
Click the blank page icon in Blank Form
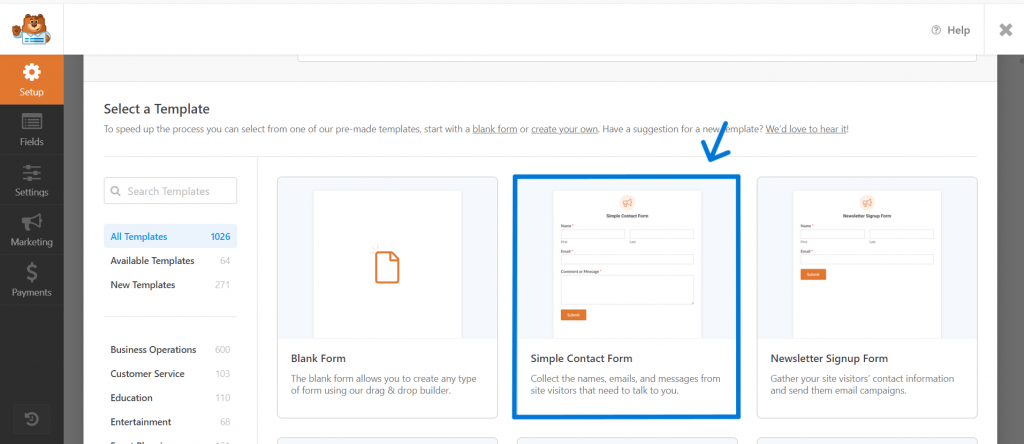387,265
